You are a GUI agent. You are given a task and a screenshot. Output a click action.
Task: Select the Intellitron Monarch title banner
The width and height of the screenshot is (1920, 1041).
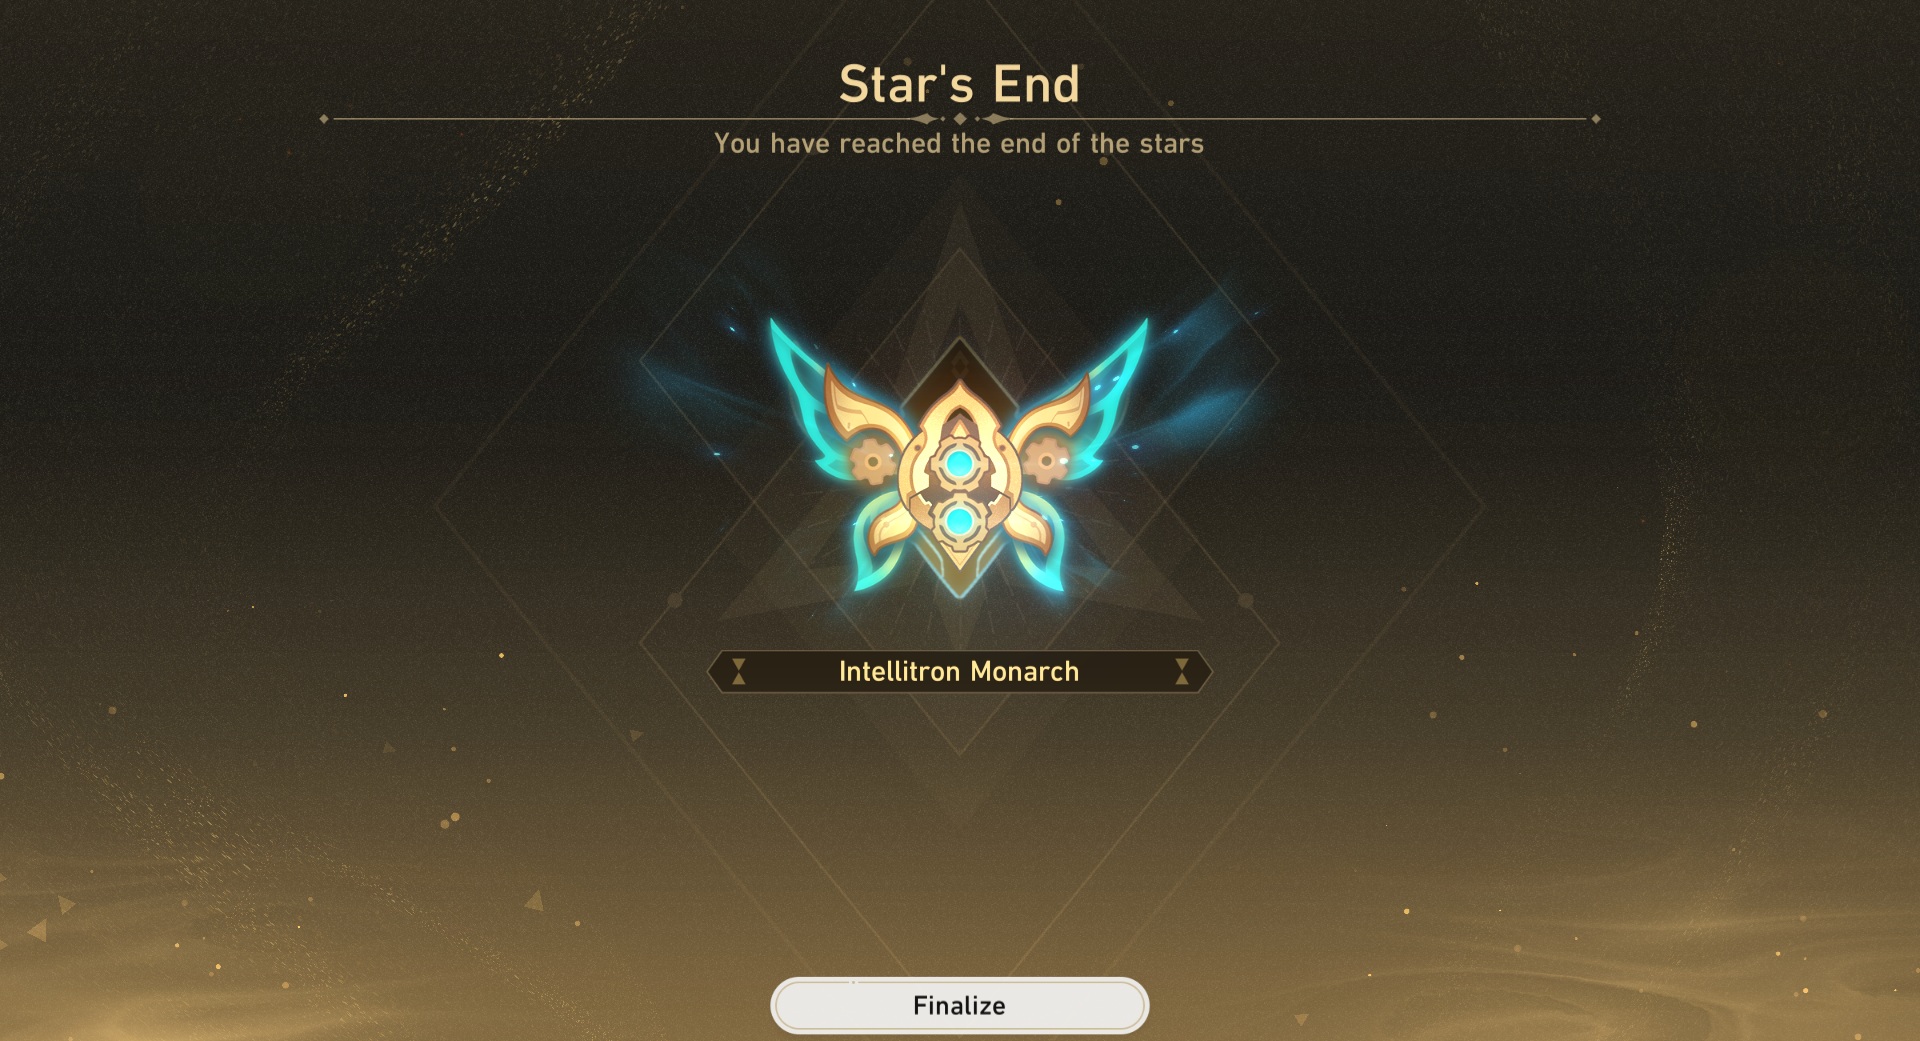point(959,671)
